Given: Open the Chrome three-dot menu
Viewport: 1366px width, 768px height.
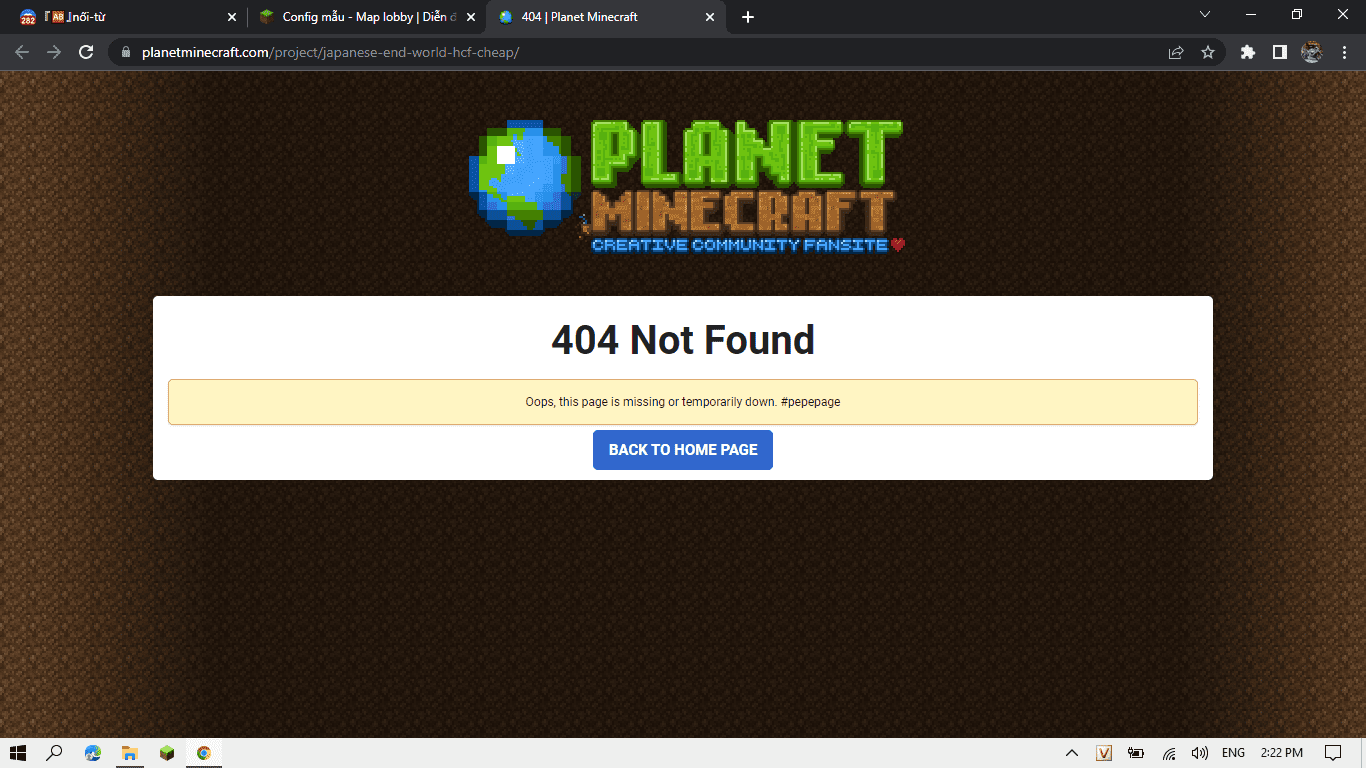Looking at the screenshot, I should pyautogui.click(x=1343, y=52).
